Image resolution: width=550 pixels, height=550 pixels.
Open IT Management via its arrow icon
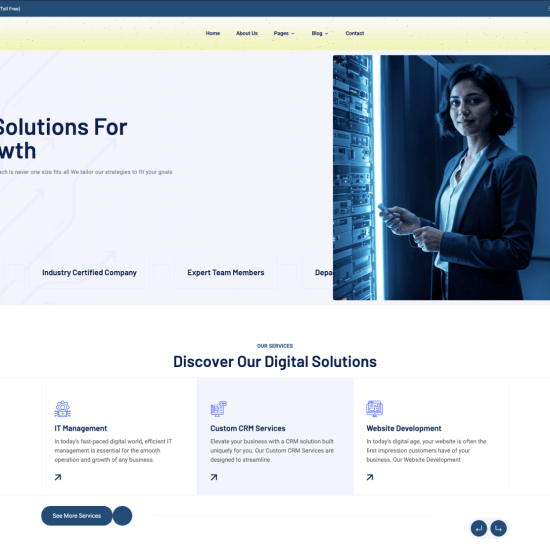58,477
